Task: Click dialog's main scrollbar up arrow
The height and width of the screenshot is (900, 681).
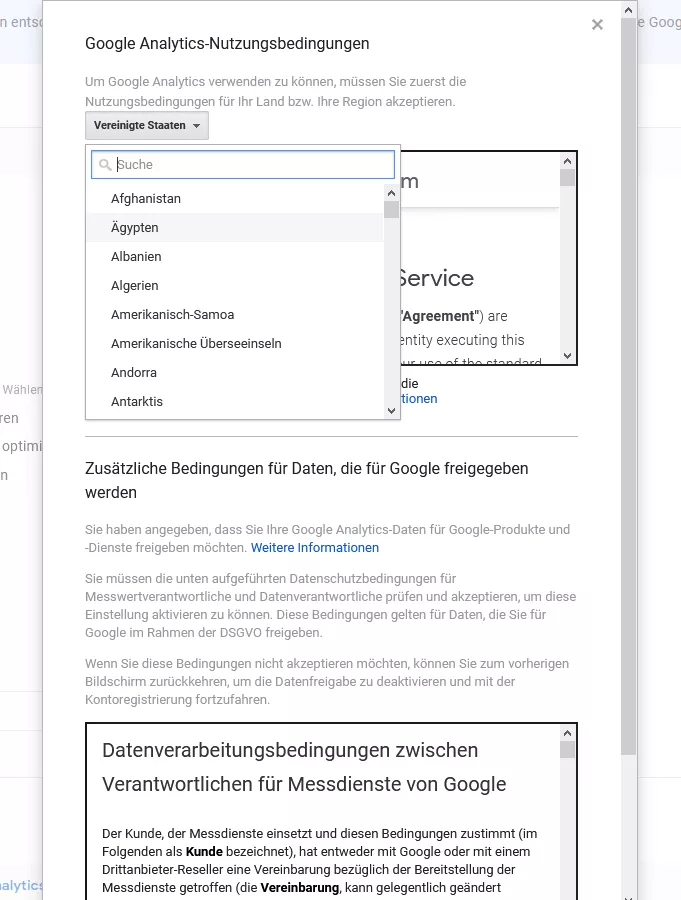Action: click(628, 10)
